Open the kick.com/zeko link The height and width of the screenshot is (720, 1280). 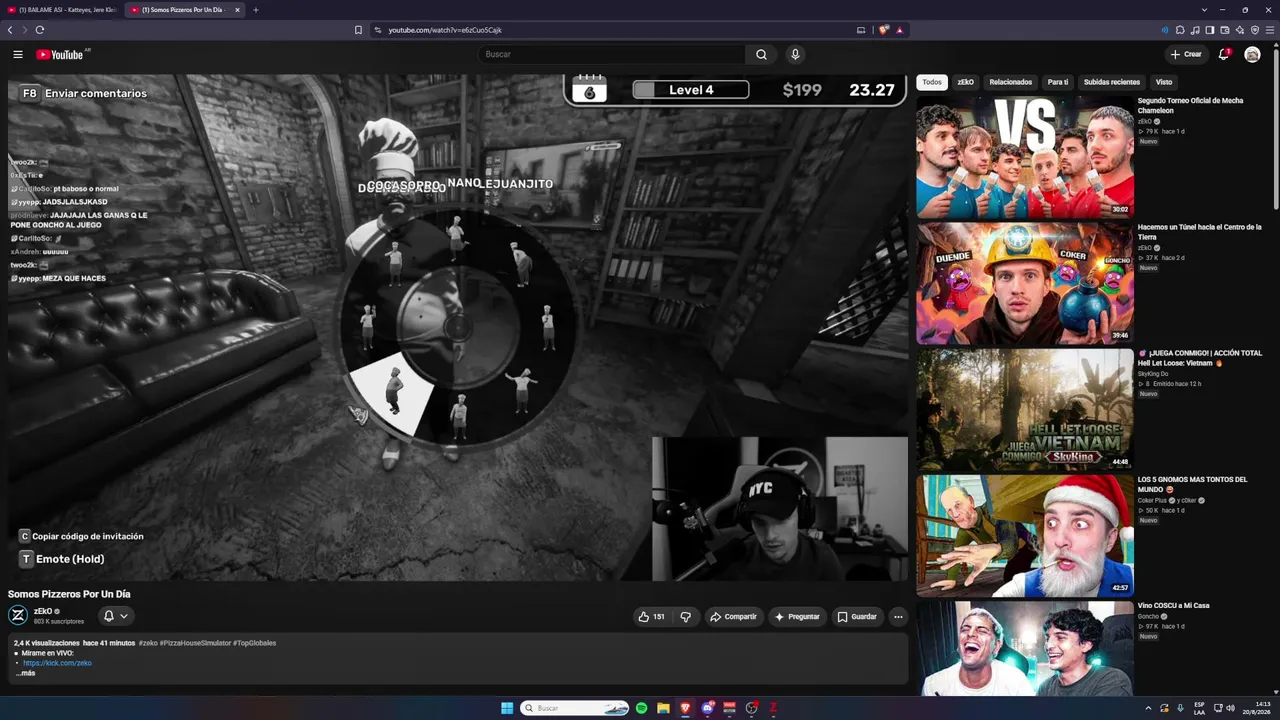57,663
